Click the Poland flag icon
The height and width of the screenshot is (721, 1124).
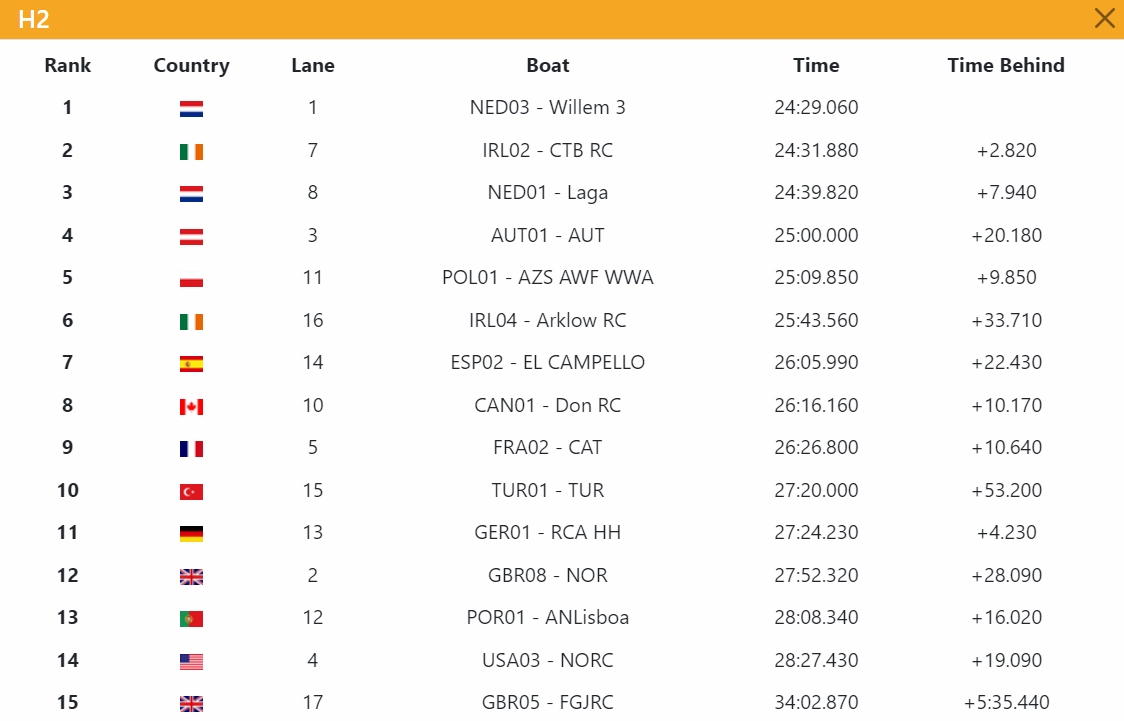pyautogui.click(x=191, y=280)
